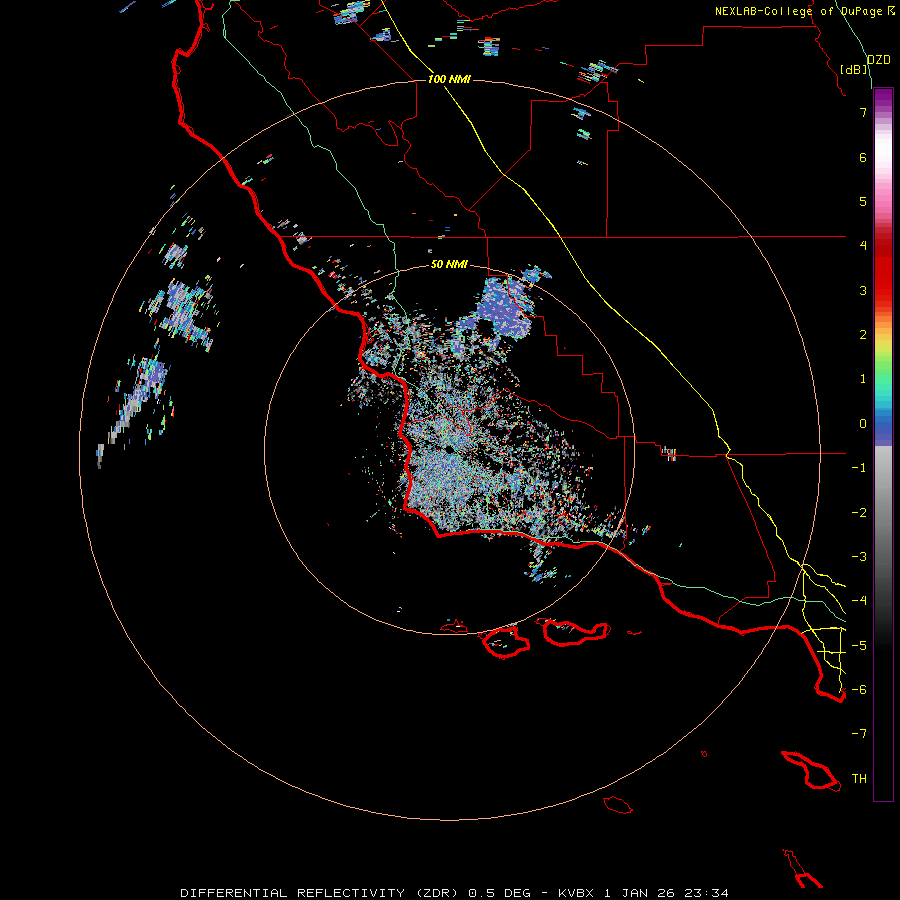Click the 50 NMI range ring label
This screenshot has width=900, height=900.
tap(449, 264)
